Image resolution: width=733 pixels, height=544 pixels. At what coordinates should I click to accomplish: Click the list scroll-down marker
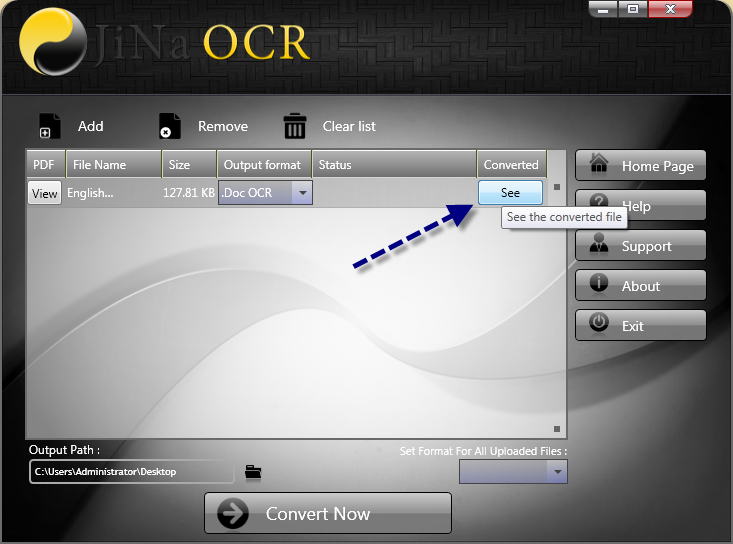[x=557, y=429]
